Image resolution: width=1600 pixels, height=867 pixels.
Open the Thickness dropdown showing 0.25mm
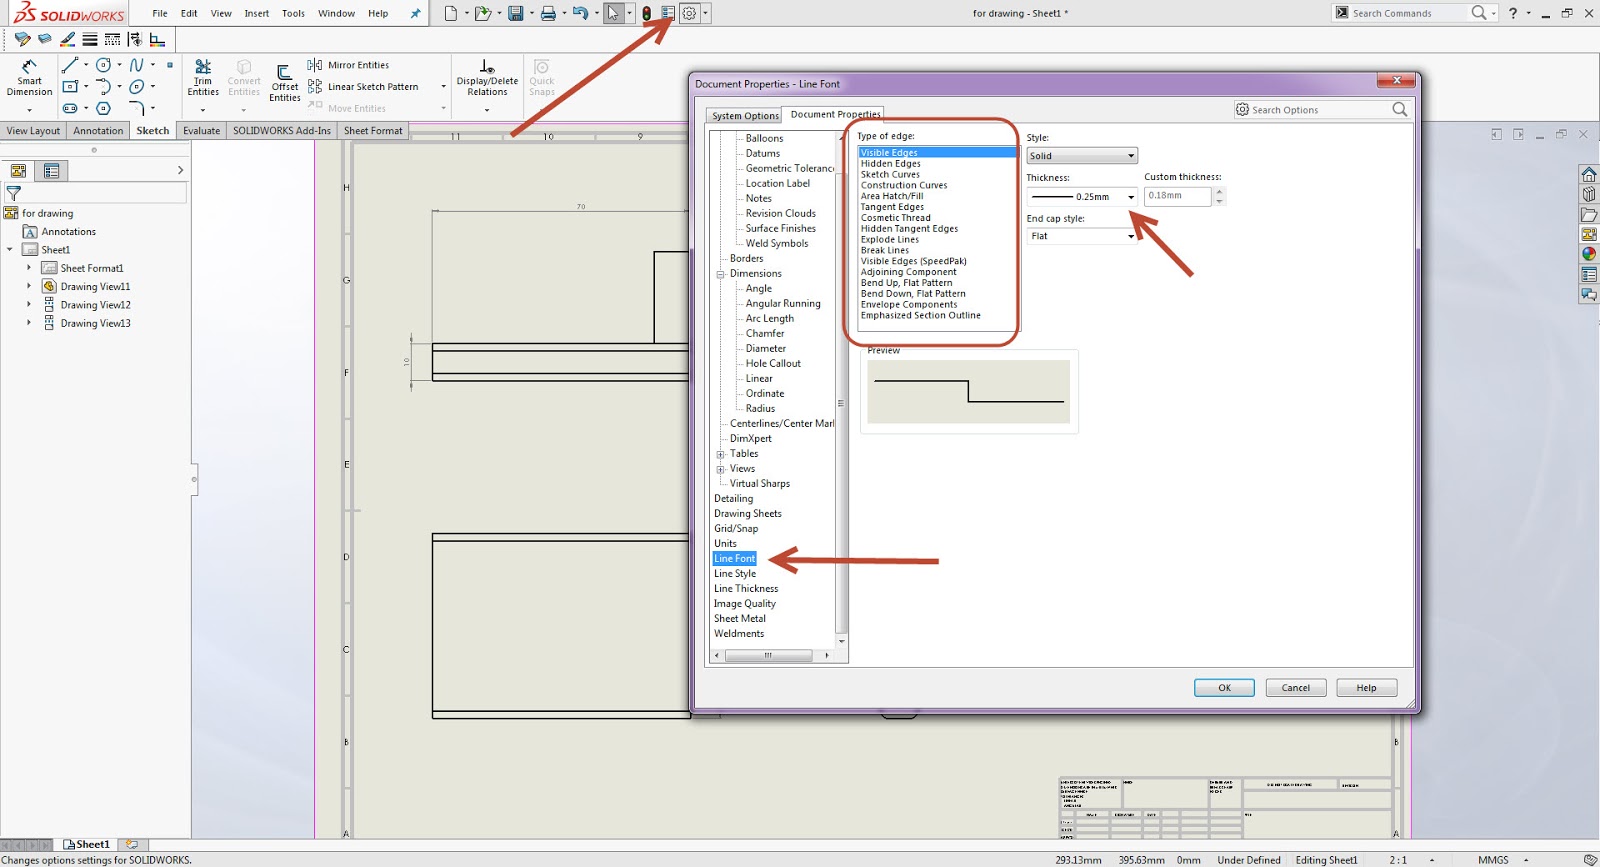(1082, 197)
